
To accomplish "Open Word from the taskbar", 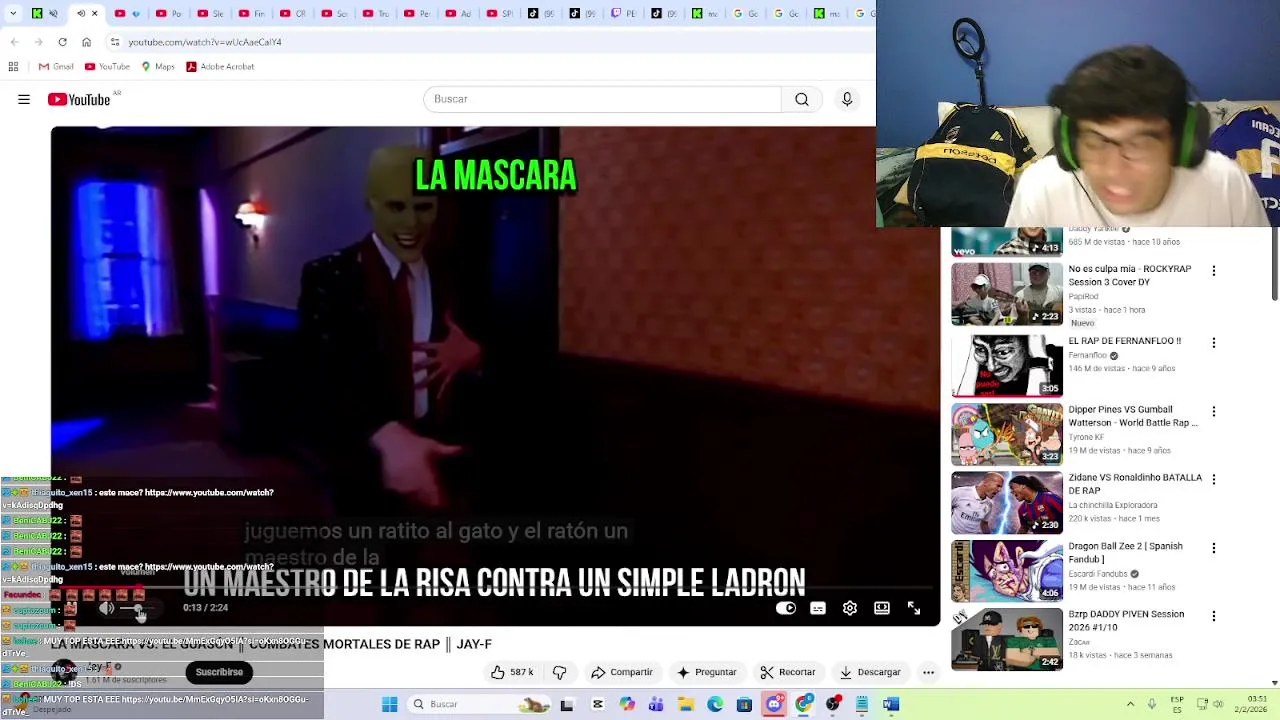I will 890,704.
